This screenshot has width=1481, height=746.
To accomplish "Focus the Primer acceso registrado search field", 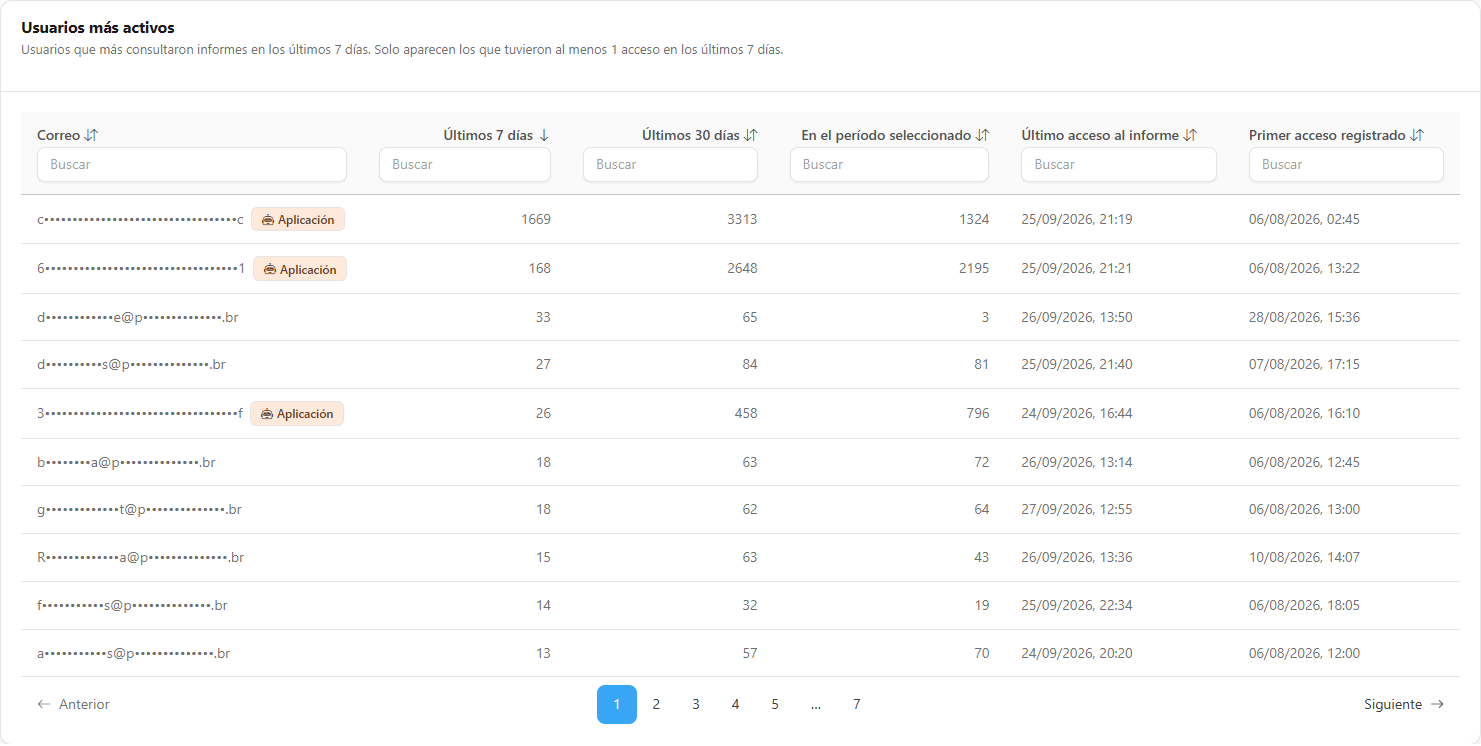I will [x=1346, y=164].
